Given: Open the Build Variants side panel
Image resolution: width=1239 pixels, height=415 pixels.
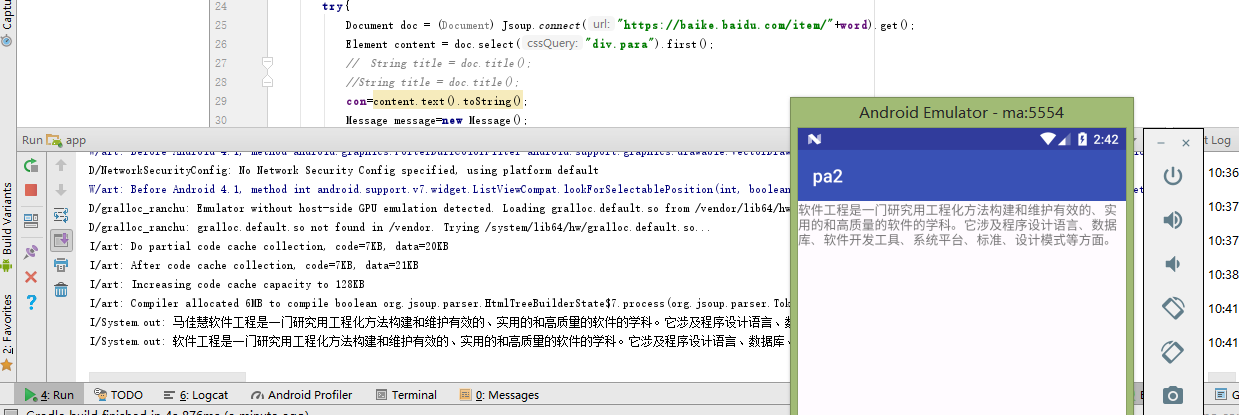Looking at the screenshot, I should pos(7,228).
